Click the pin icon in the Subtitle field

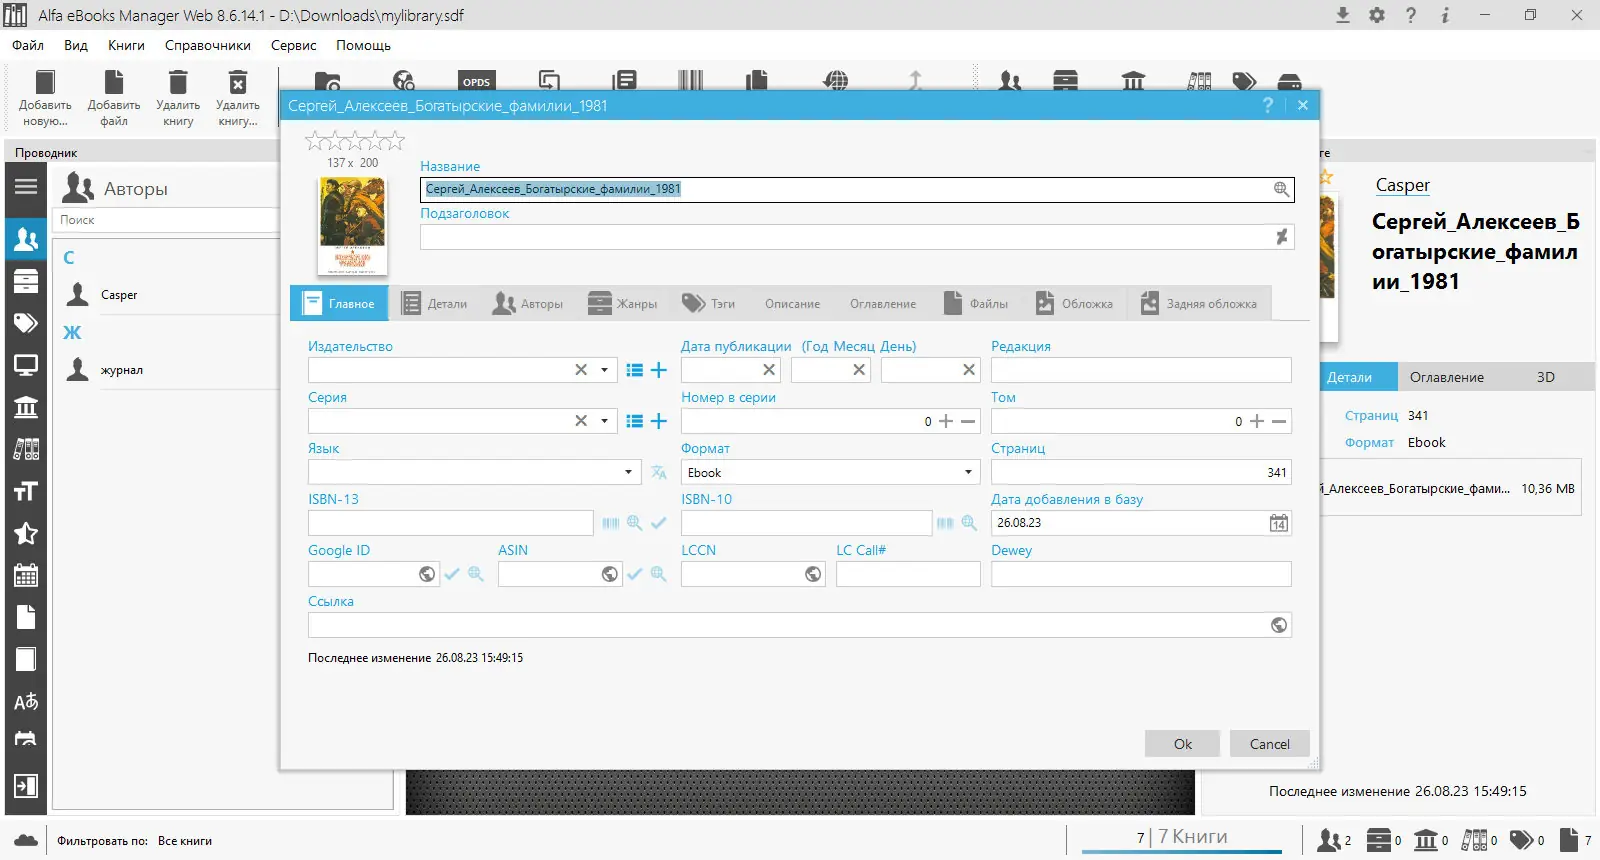click(1281, 237)
